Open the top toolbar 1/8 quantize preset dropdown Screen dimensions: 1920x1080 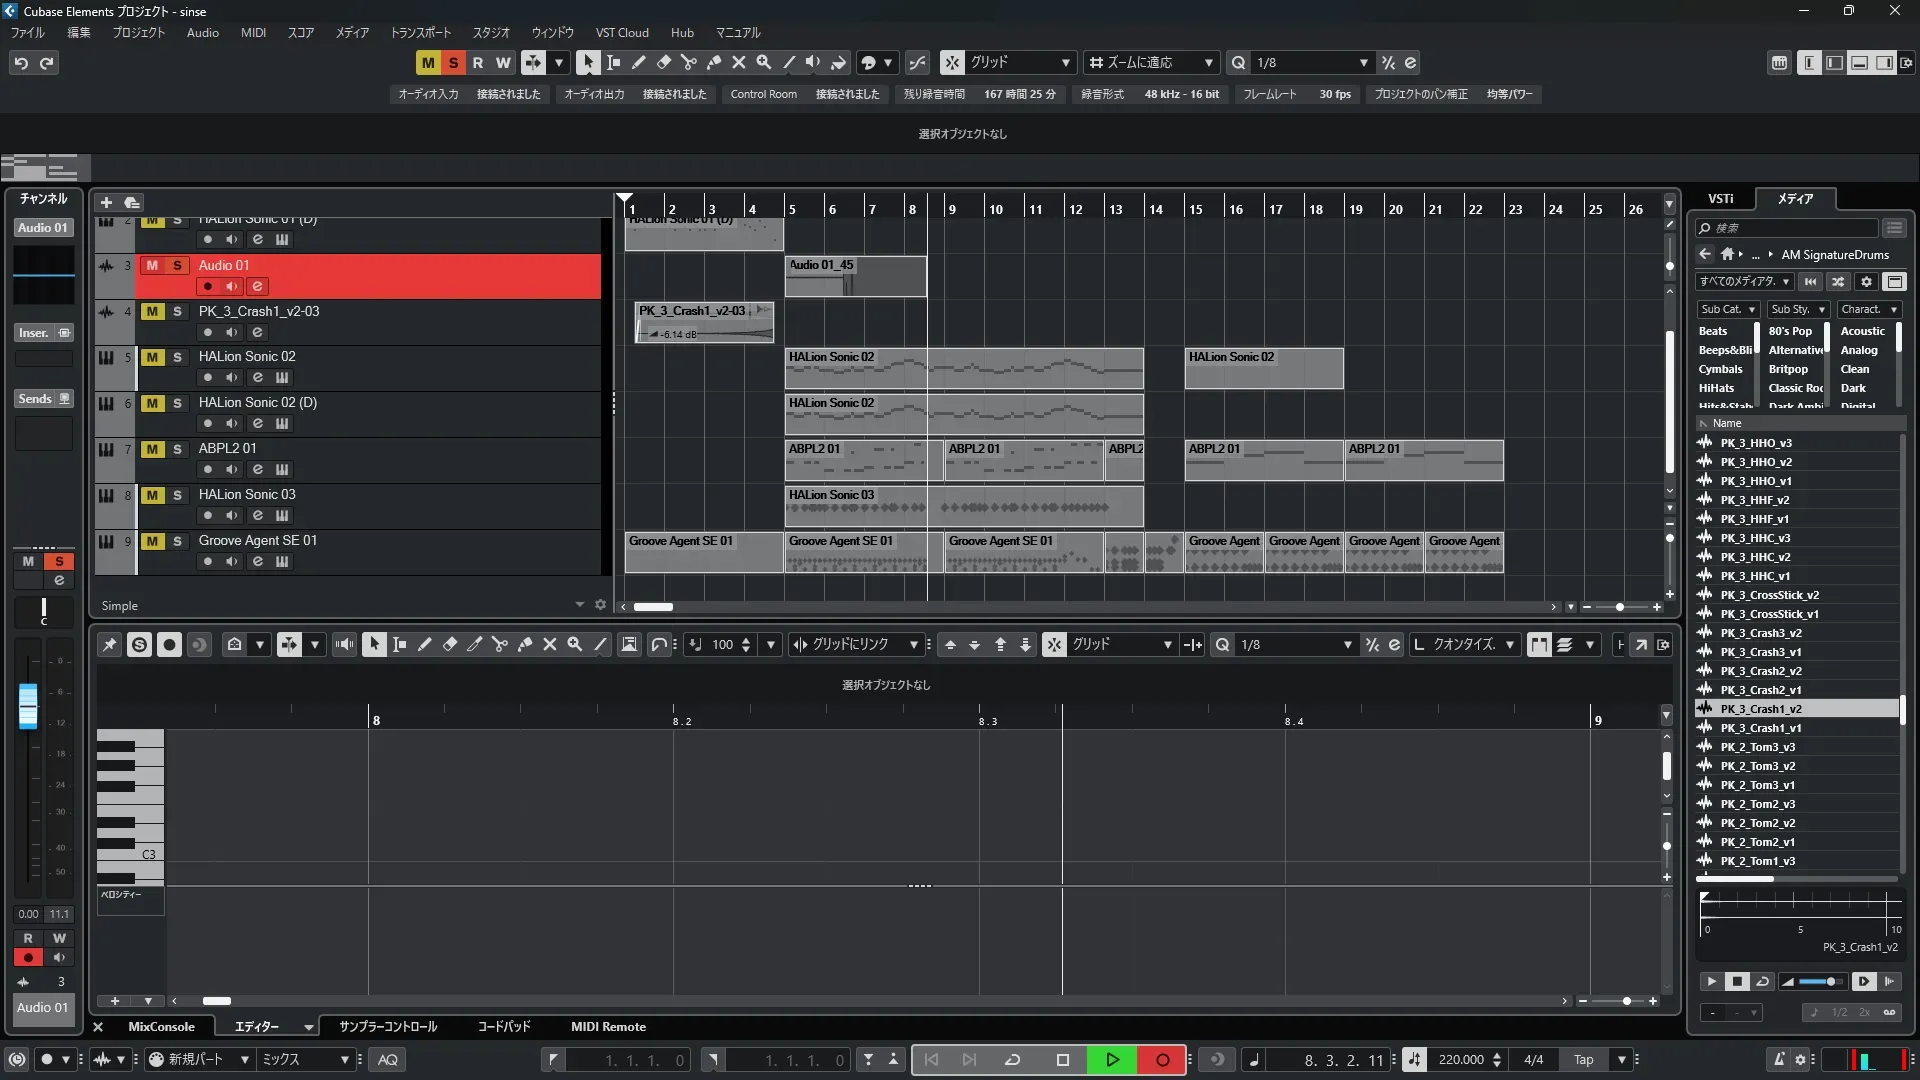[x=1364, y=62]
